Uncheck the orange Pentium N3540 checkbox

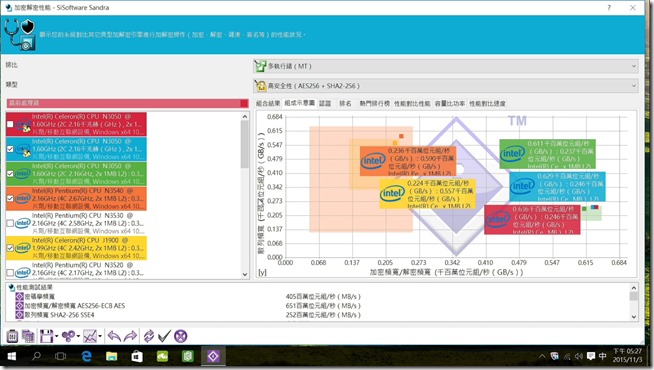[x=10, y=199]
